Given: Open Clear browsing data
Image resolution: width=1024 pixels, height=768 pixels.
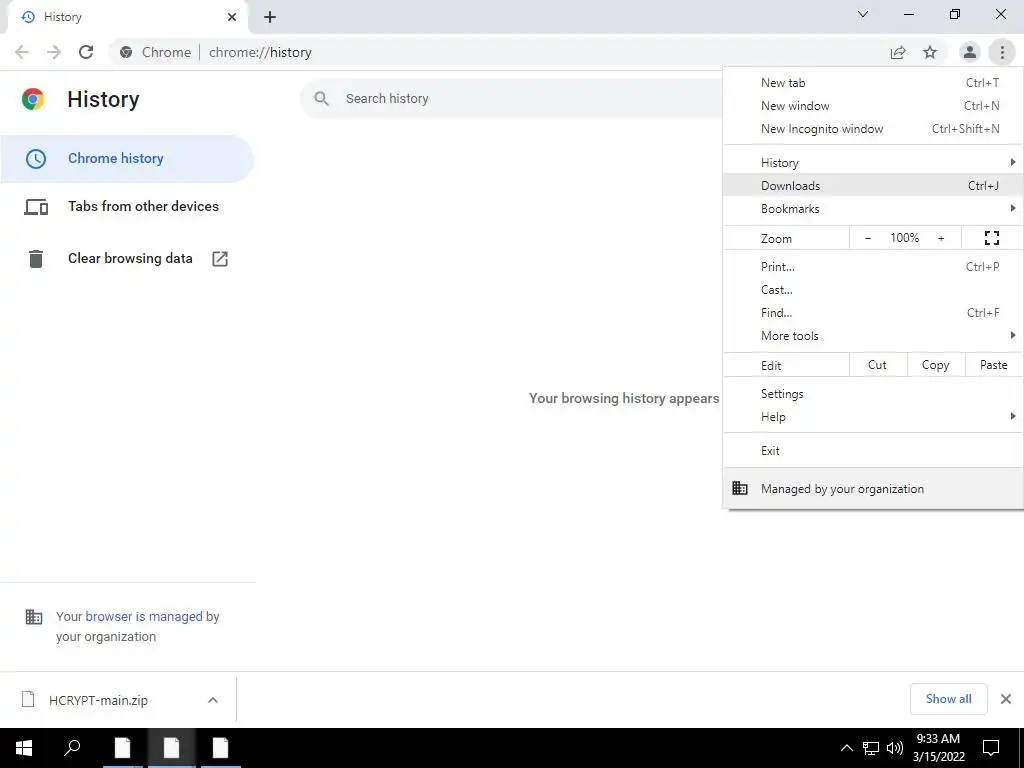Looking at the screenshot, I should pos(127,259).
